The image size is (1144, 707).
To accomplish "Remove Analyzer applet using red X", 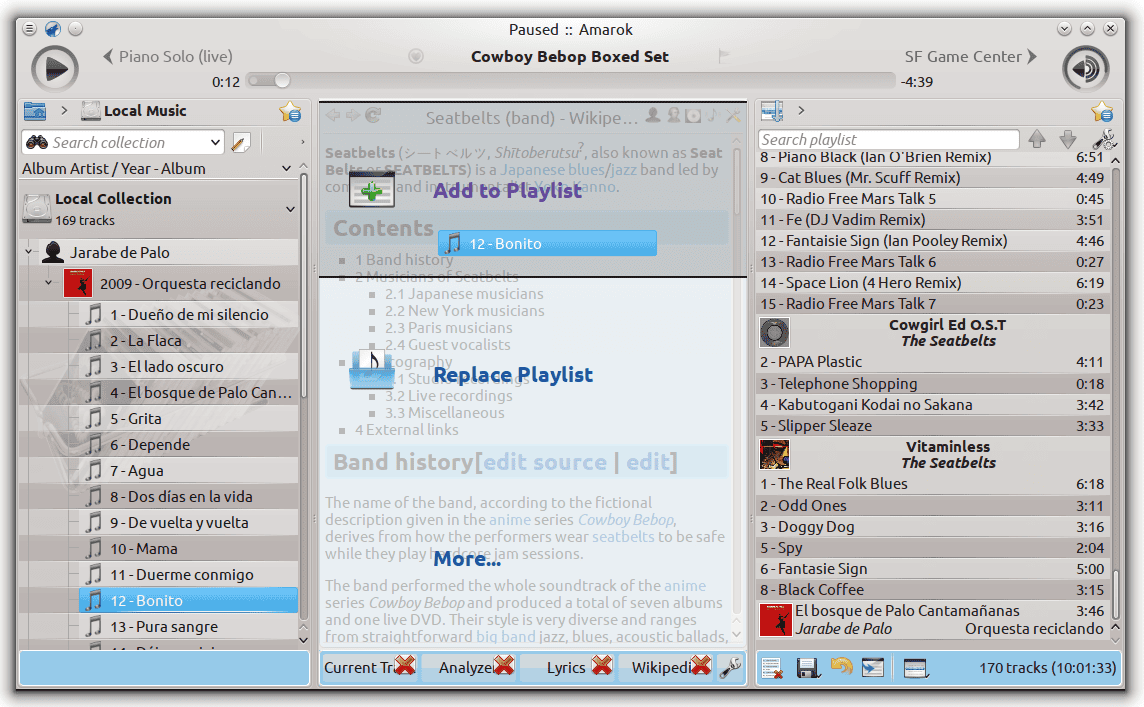I will 503,665.
